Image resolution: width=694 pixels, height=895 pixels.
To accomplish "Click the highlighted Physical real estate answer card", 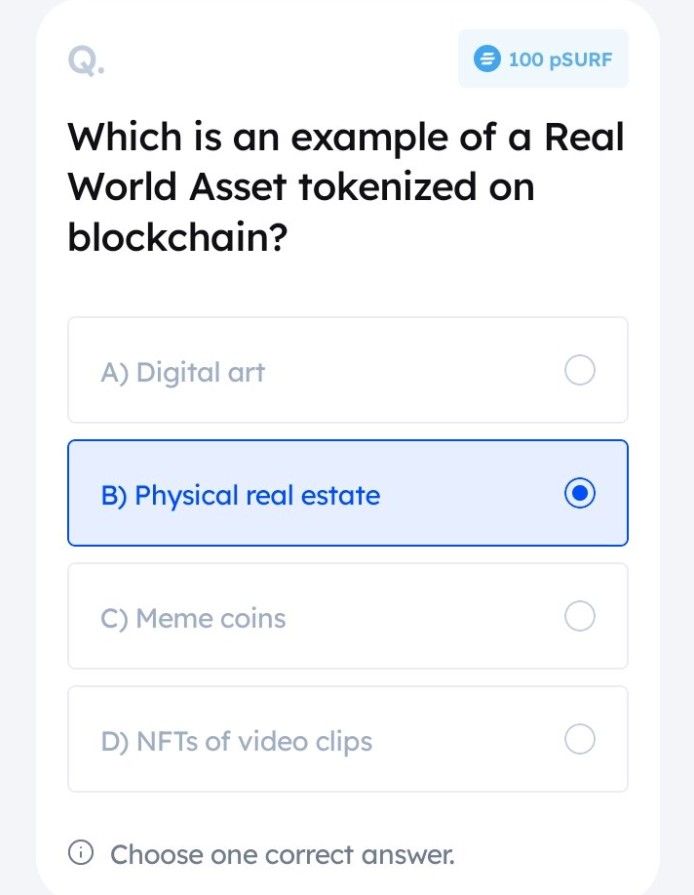I will point(347,493).
